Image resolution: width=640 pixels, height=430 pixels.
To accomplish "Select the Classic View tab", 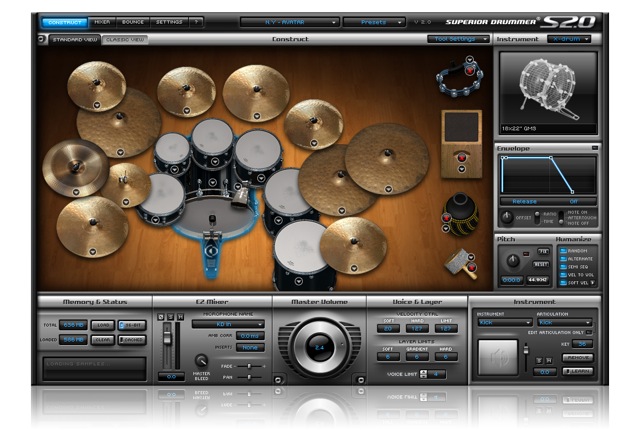I will coord(125,40).
